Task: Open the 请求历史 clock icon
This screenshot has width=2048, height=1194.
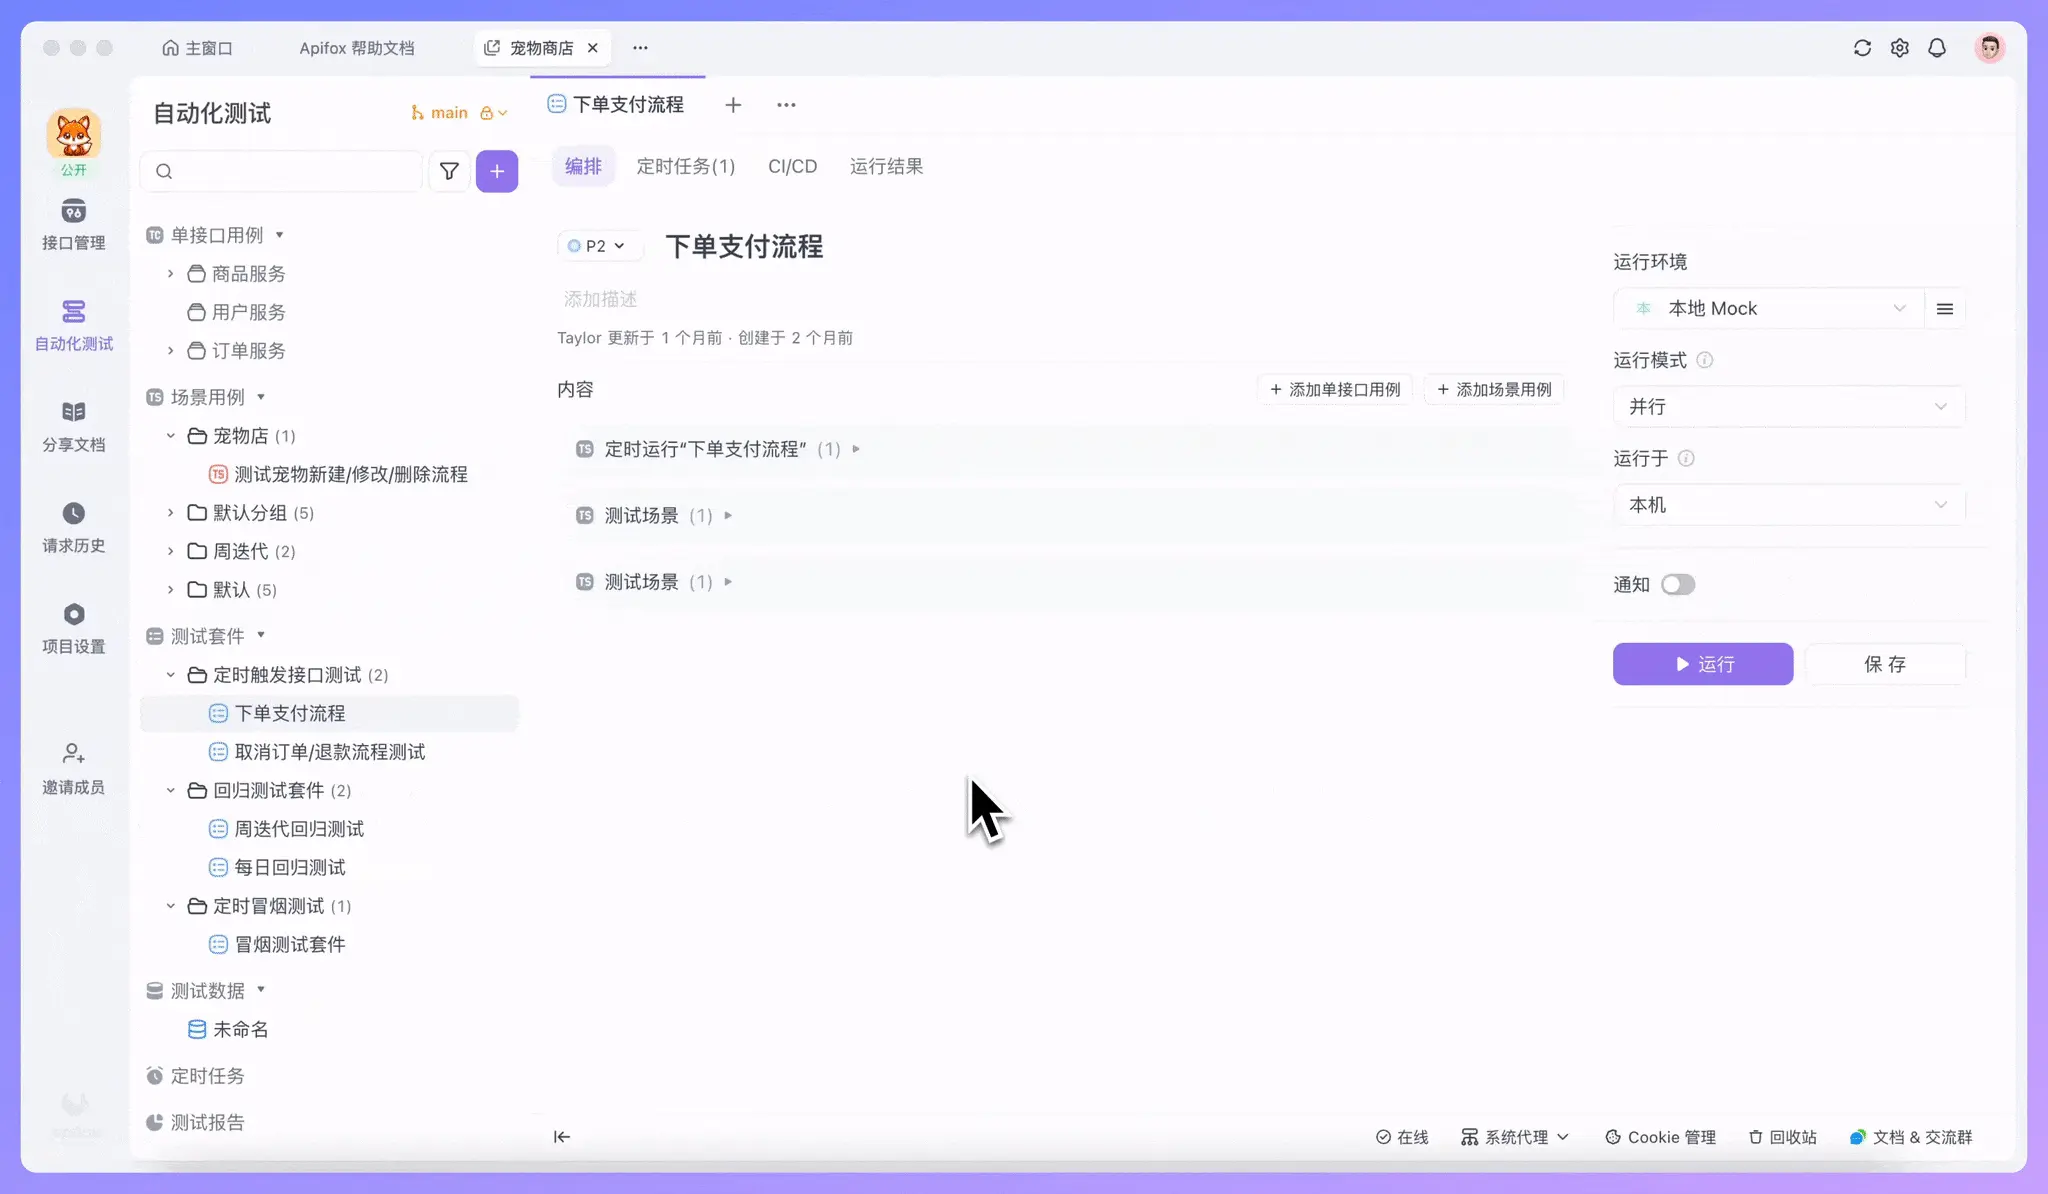Action: click(x=73, y=514)
